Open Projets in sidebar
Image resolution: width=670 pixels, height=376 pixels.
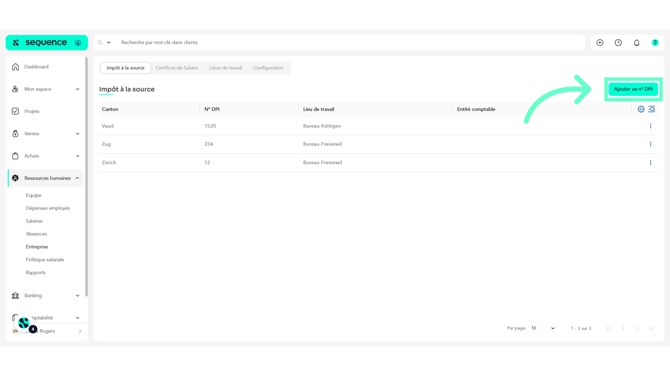32,111
